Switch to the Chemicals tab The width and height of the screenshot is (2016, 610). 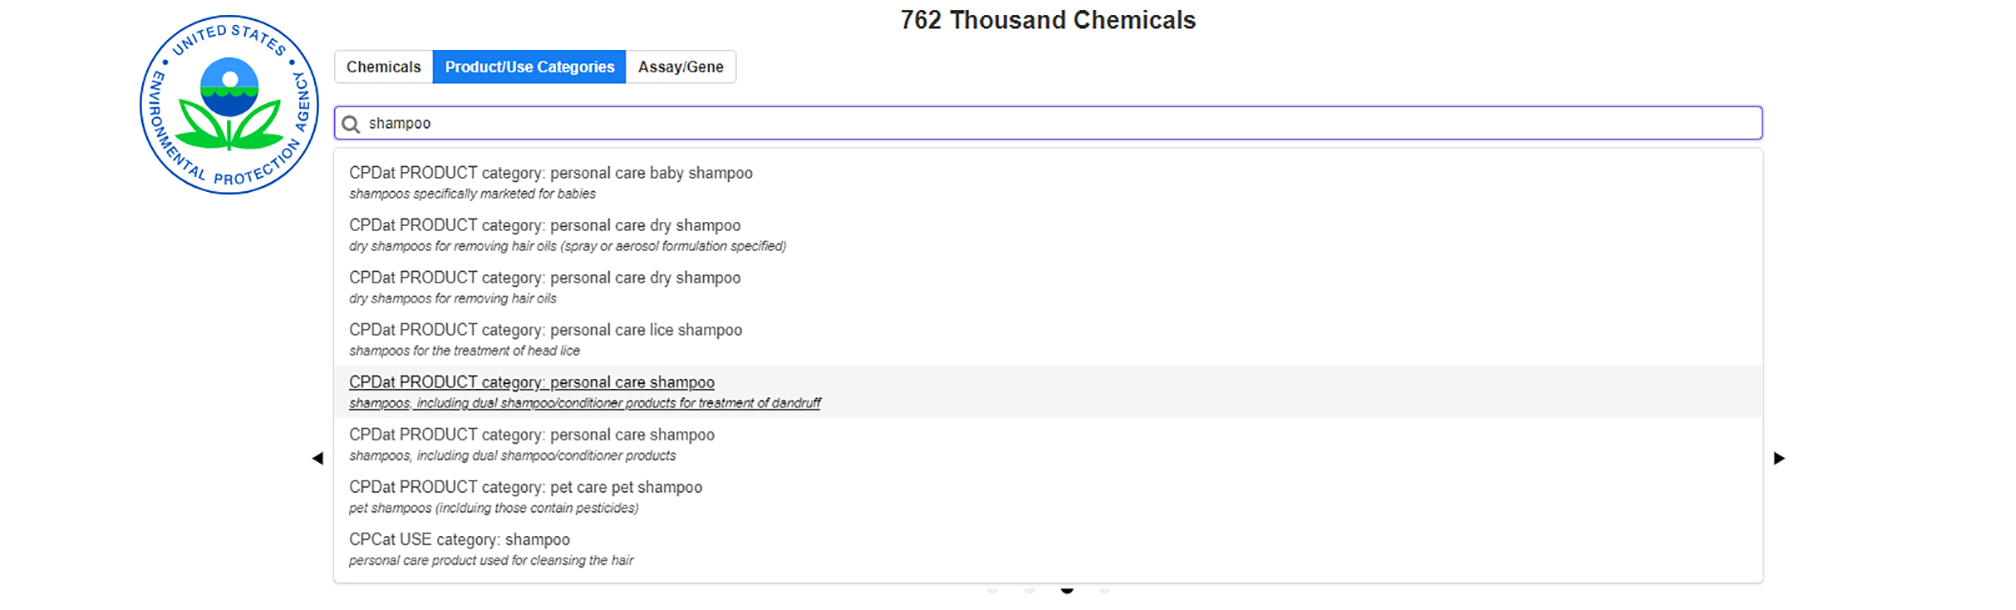[x=384, y=67]
